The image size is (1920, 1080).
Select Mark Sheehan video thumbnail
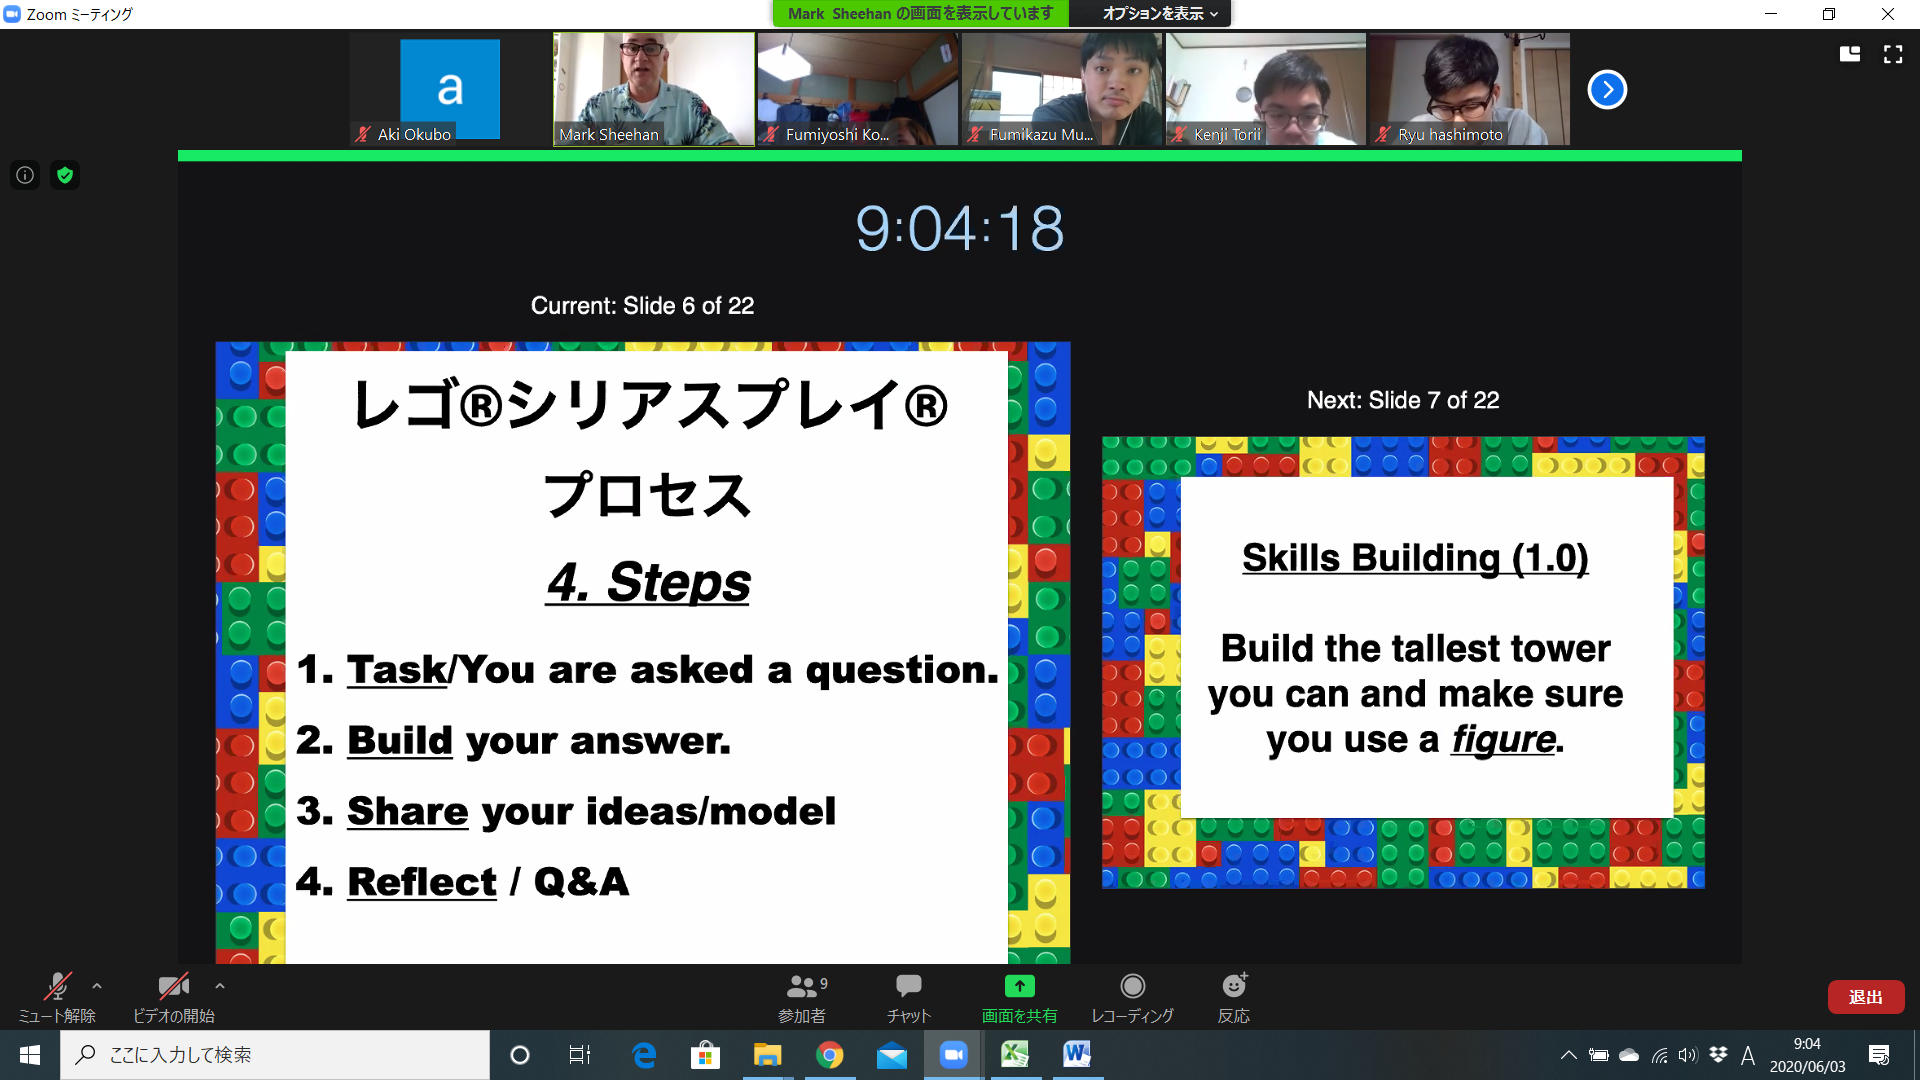(x=654, y=89)
